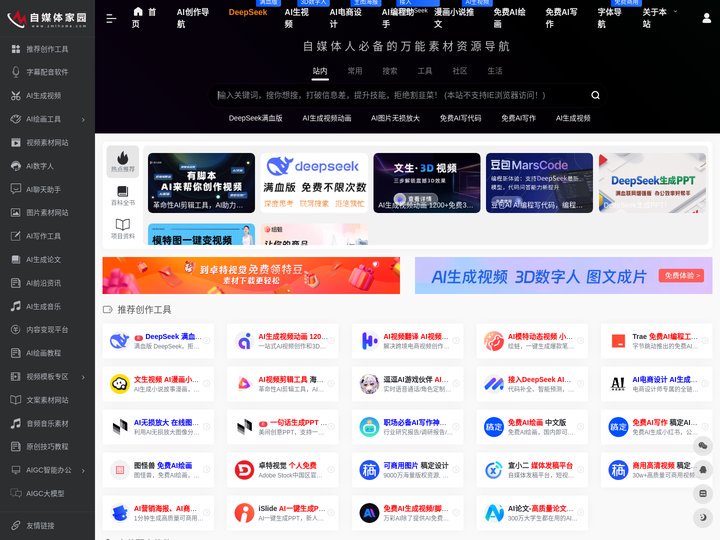
Task: Open the 职场必备AI写作神器 card
Action: click(x=407, y=427)
